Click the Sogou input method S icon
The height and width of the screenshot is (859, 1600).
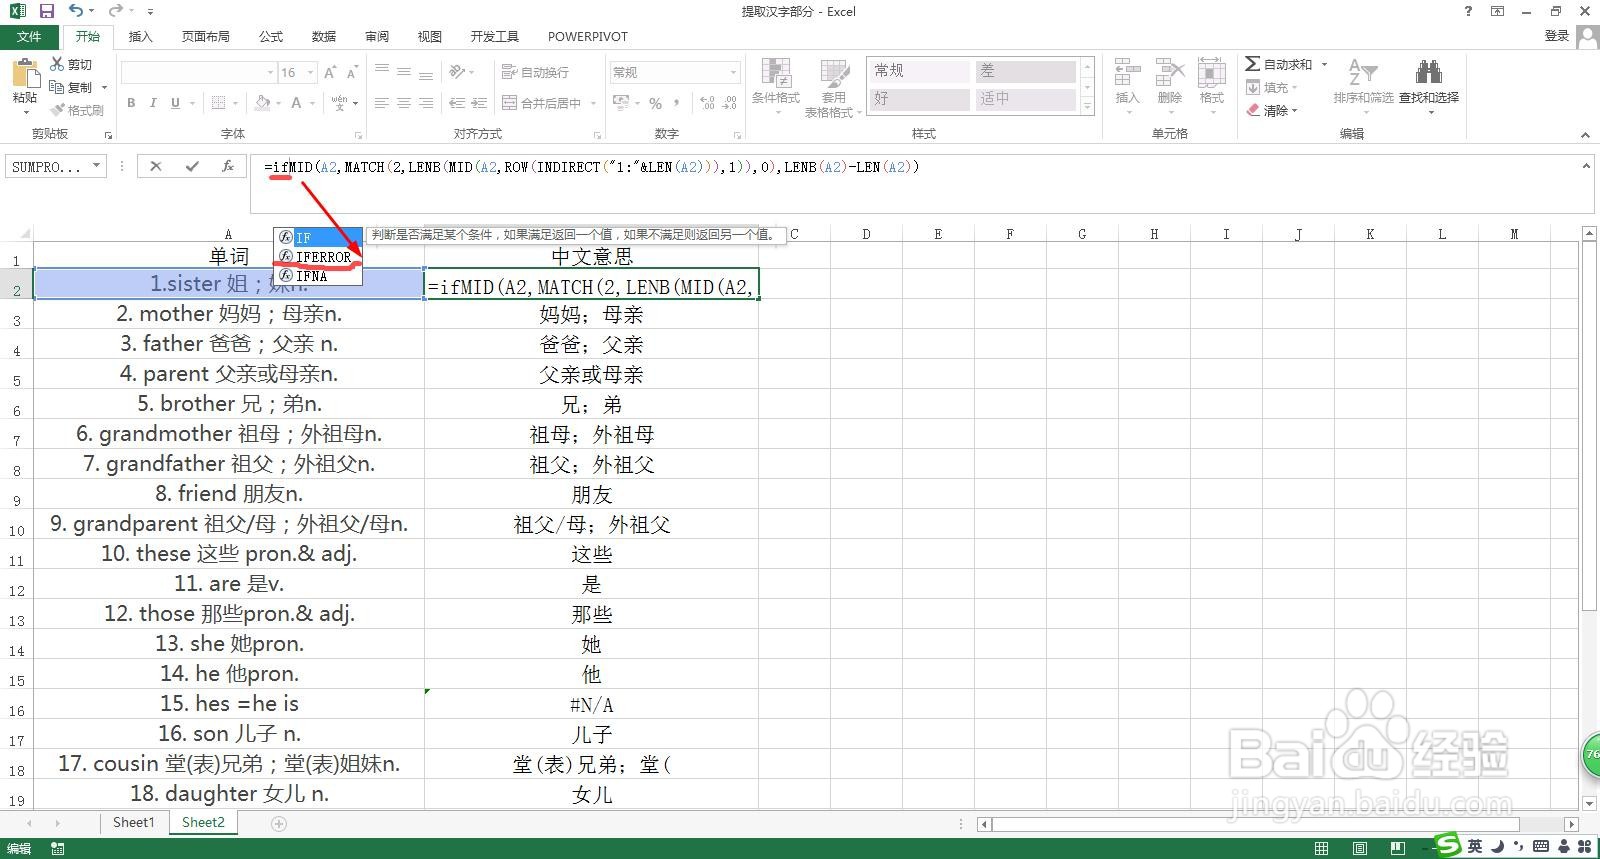coord(1447,845)
